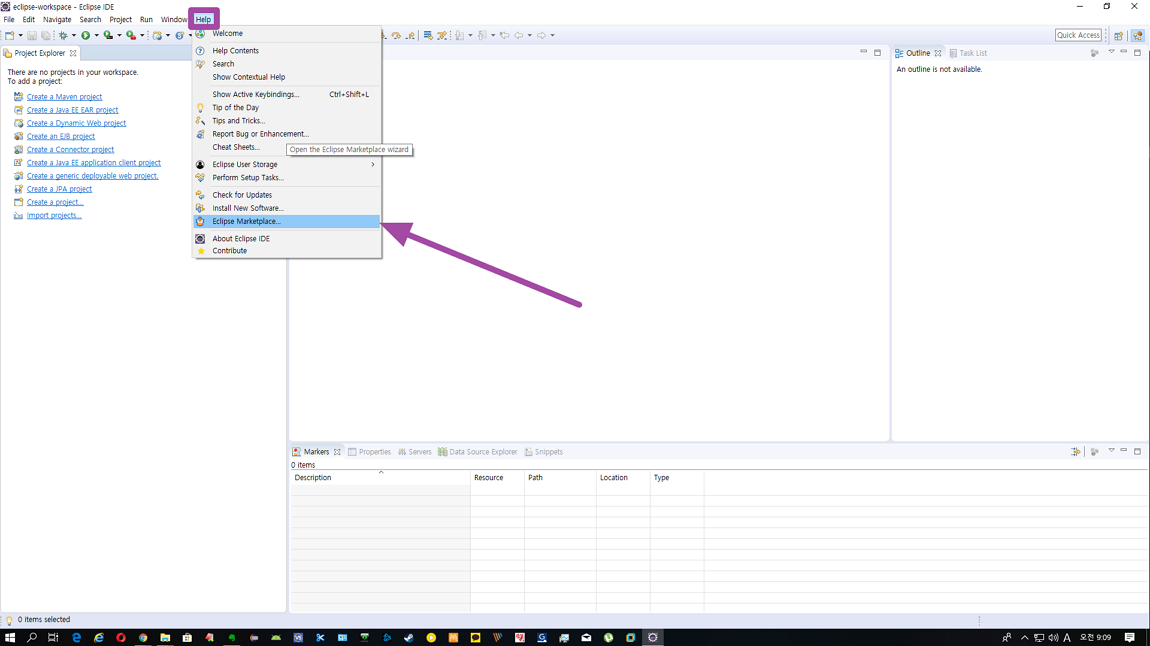Open the Create a Dynamic Web project link
Viewport: 1150px width, 646px height.
point(76,123)
